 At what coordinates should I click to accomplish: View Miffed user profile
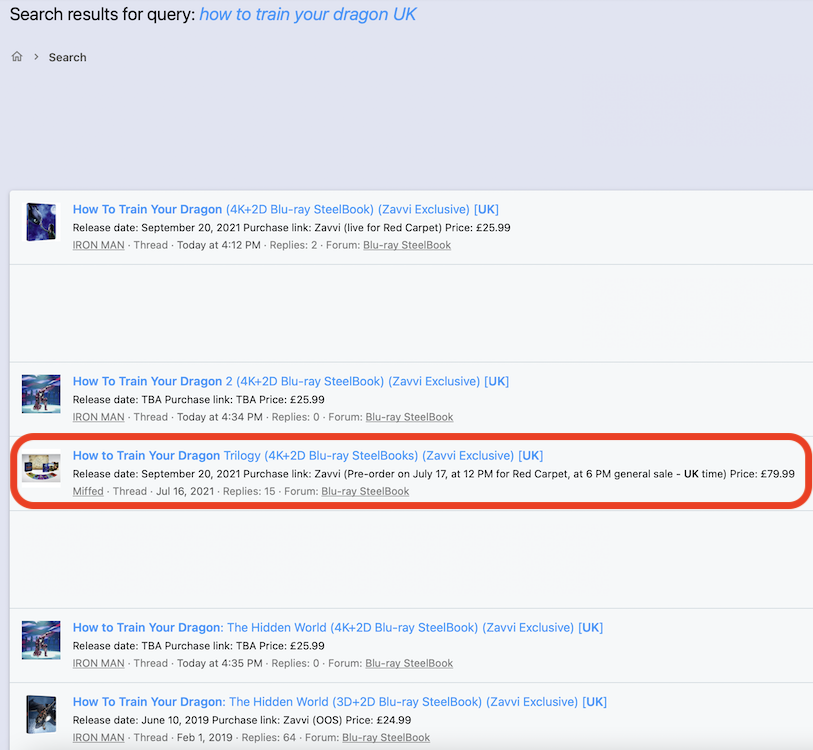click(x=88, y=491)
